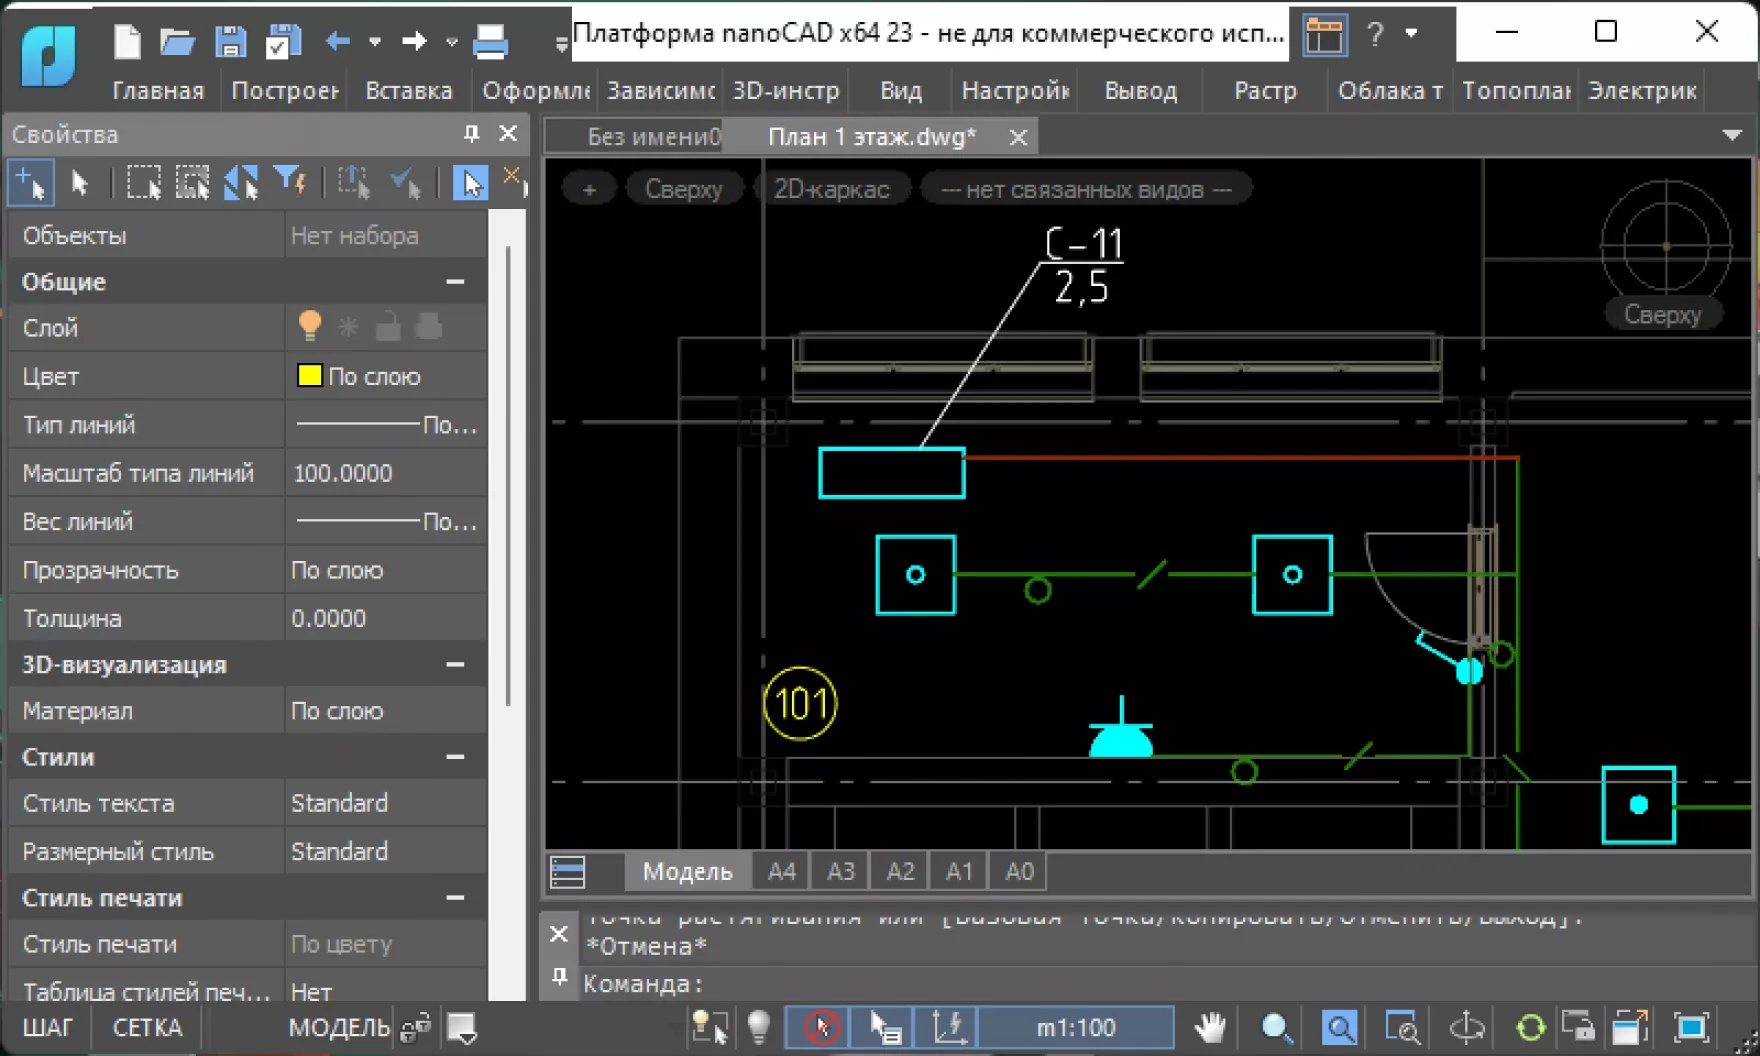Switch to the Электрик ribbon tab
Screen dimensions: 1760x1056
[1641, 90]
